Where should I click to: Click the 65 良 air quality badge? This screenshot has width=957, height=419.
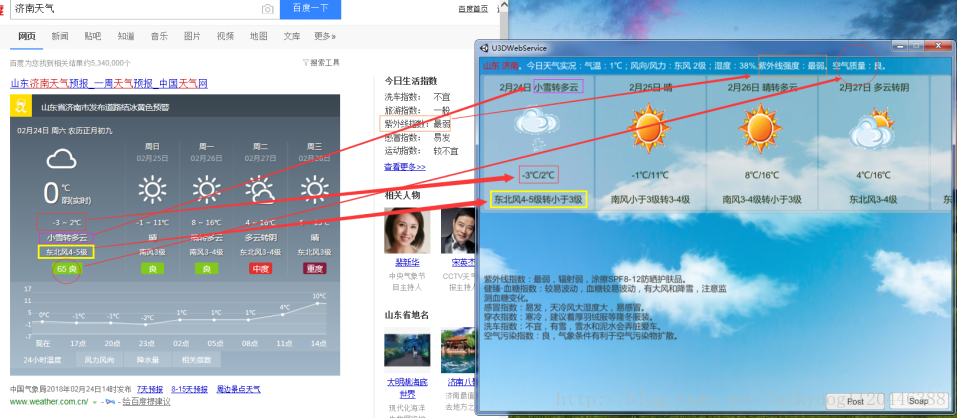point(67,268)
